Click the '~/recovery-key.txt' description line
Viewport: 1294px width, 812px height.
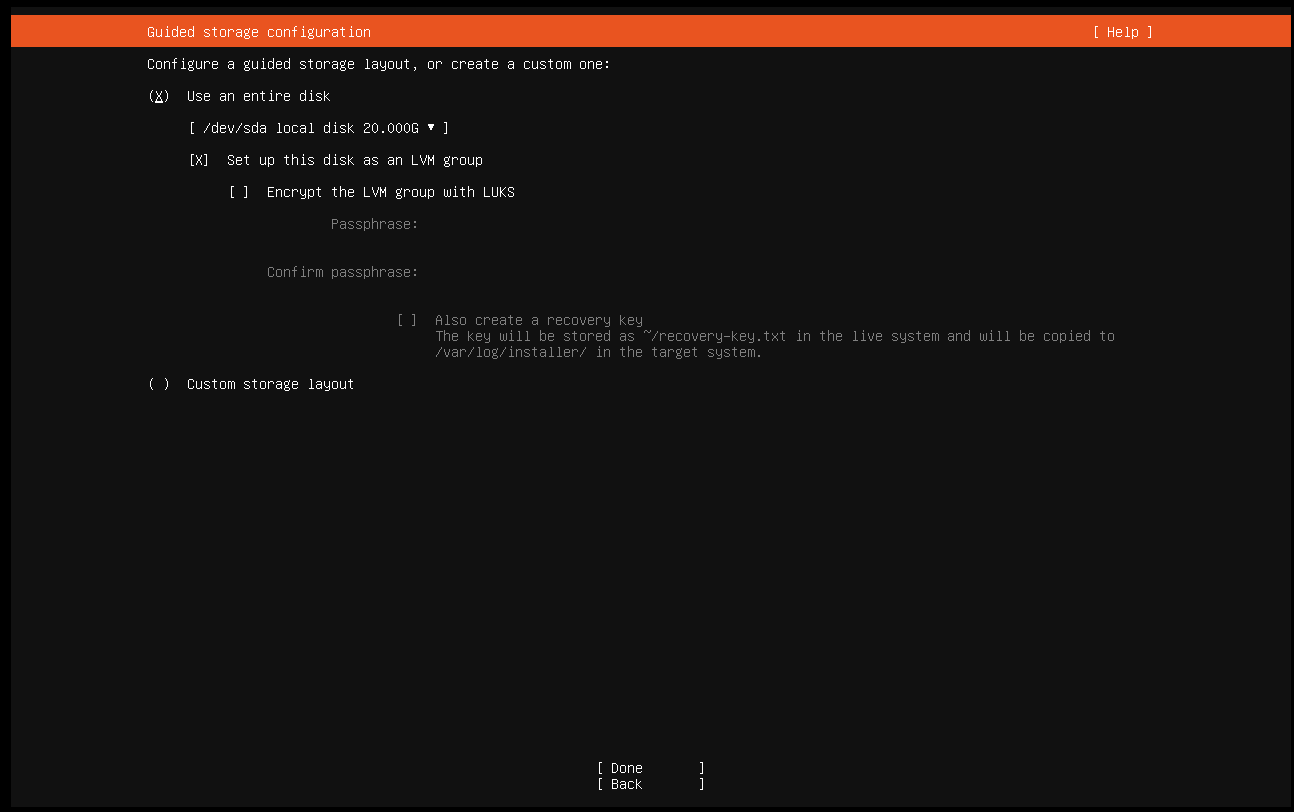pos(775,336)
